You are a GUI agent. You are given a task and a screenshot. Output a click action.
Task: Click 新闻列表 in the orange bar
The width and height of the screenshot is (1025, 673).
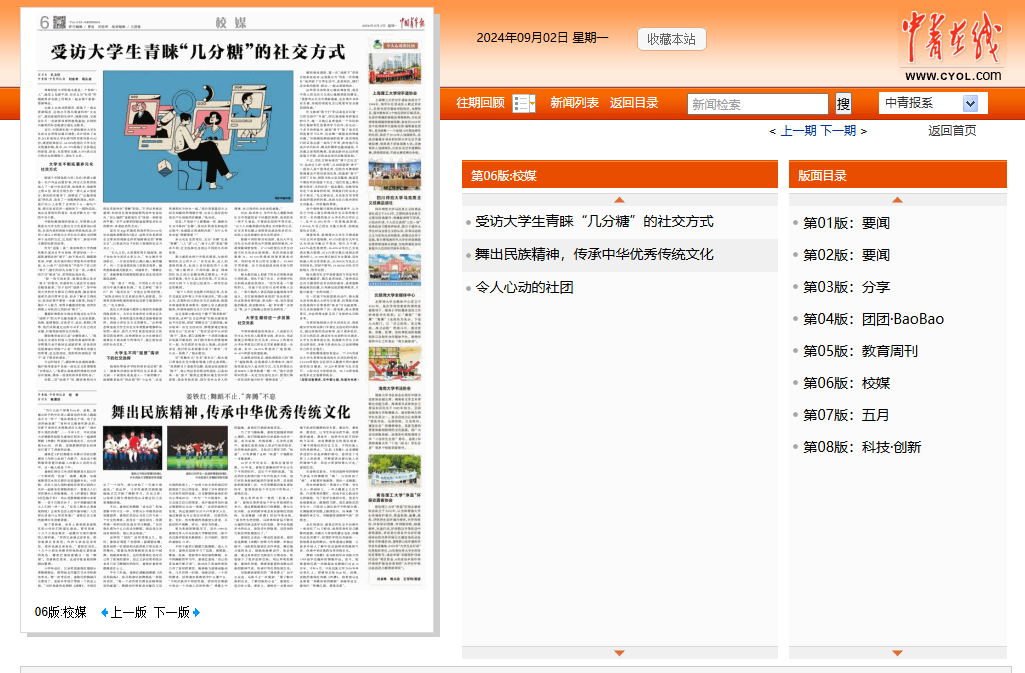[x=574, y=103]
